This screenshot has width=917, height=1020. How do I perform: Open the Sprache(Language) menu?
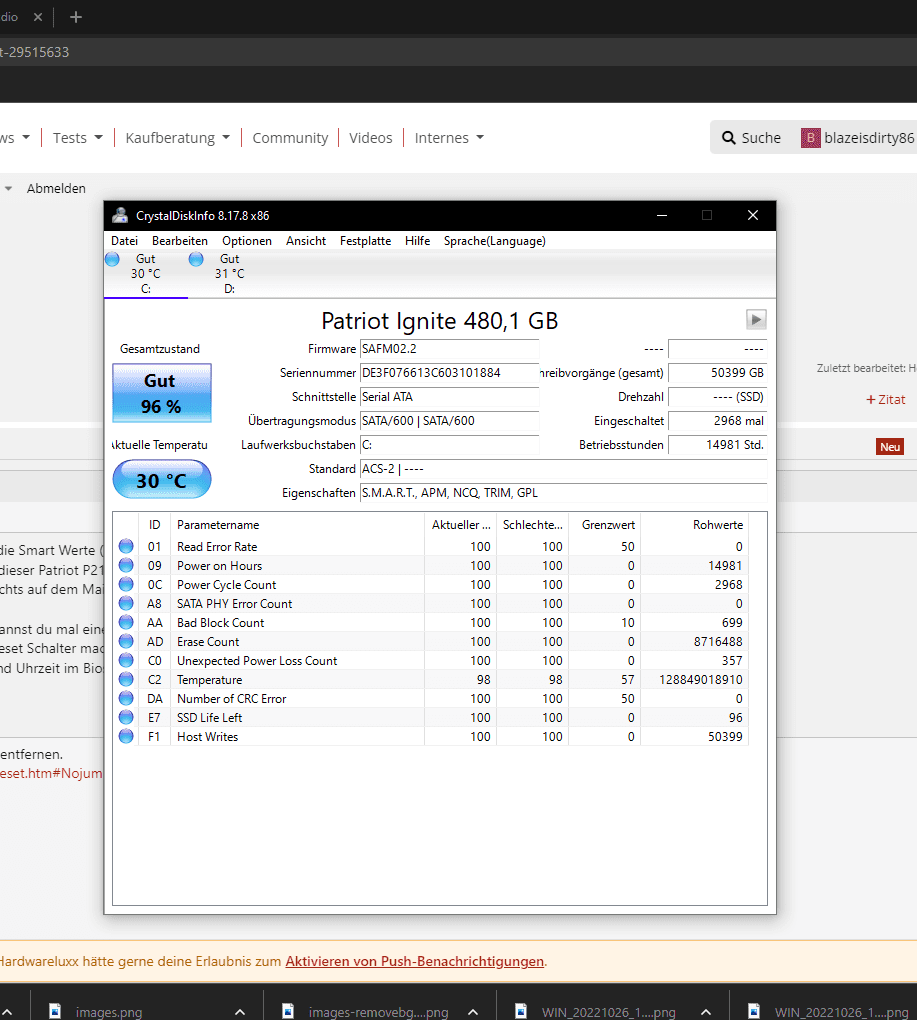click(x=494, y=241)
